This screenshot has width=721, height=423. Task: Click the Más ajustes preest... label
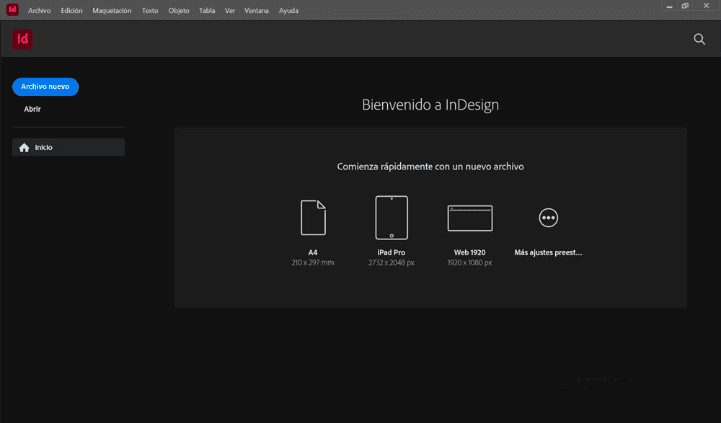tap(548, 252)
